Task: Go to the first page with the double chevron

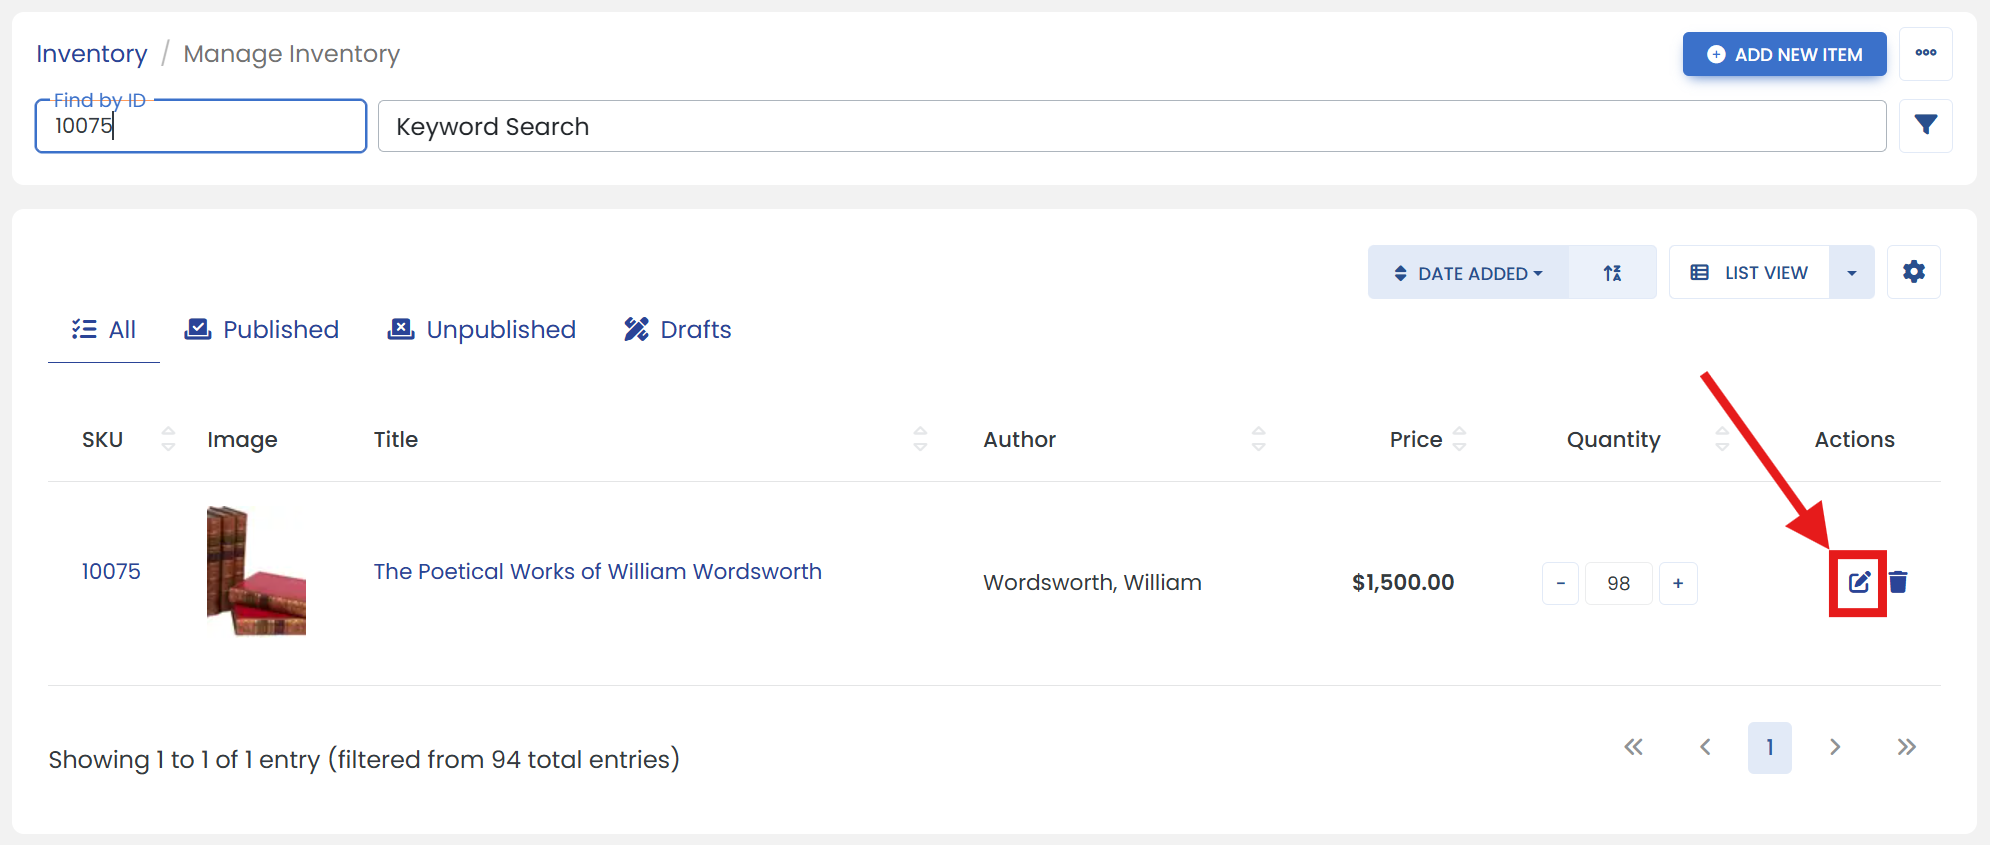Action: 1633,747
